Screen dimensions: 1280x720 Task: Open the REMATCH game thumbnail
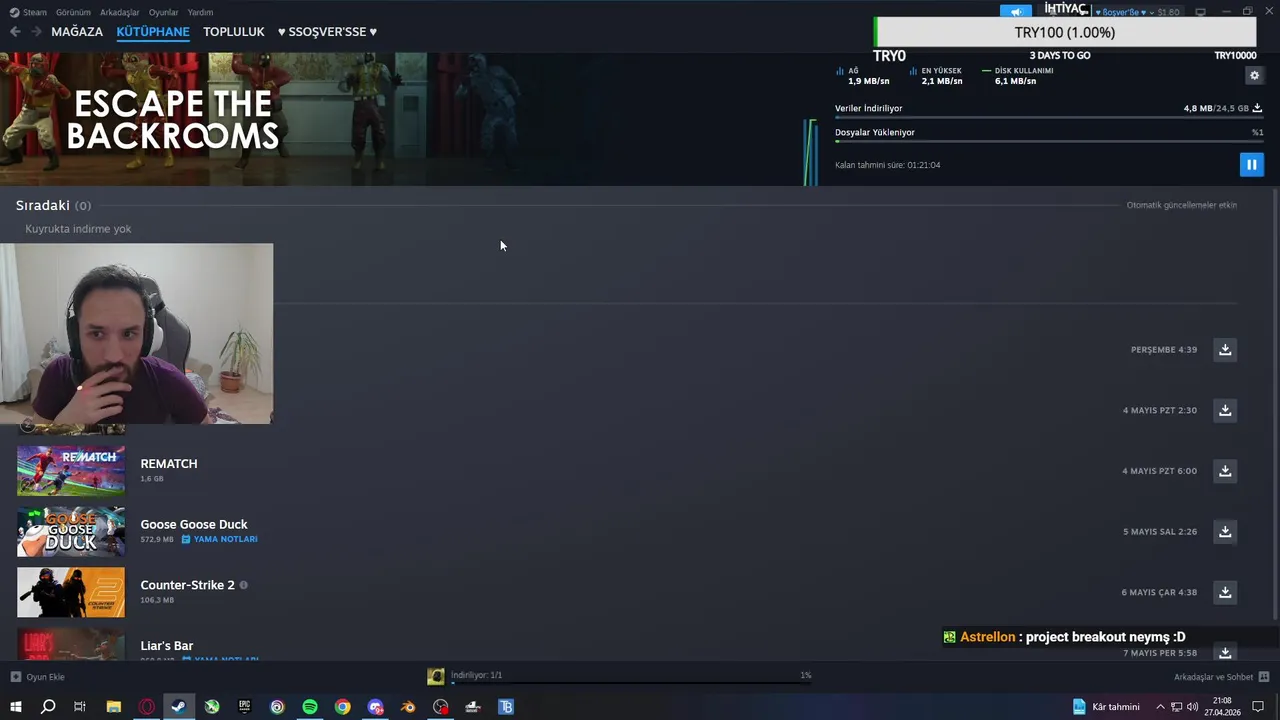(71, 471)
